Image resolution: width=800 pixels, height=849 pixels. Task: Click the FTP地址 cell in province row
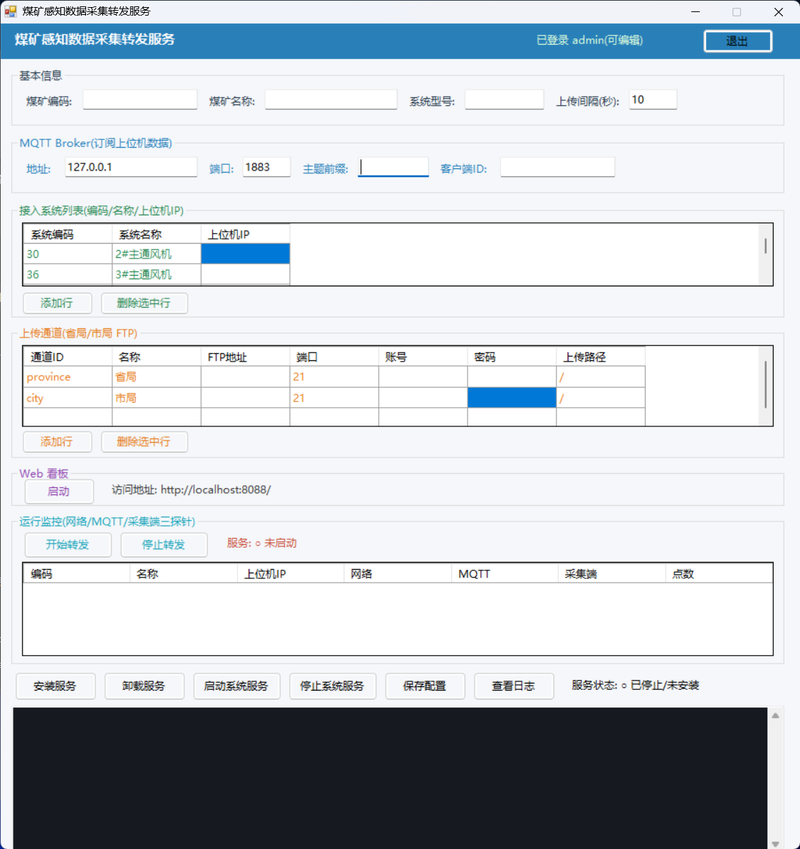[245, 377]
